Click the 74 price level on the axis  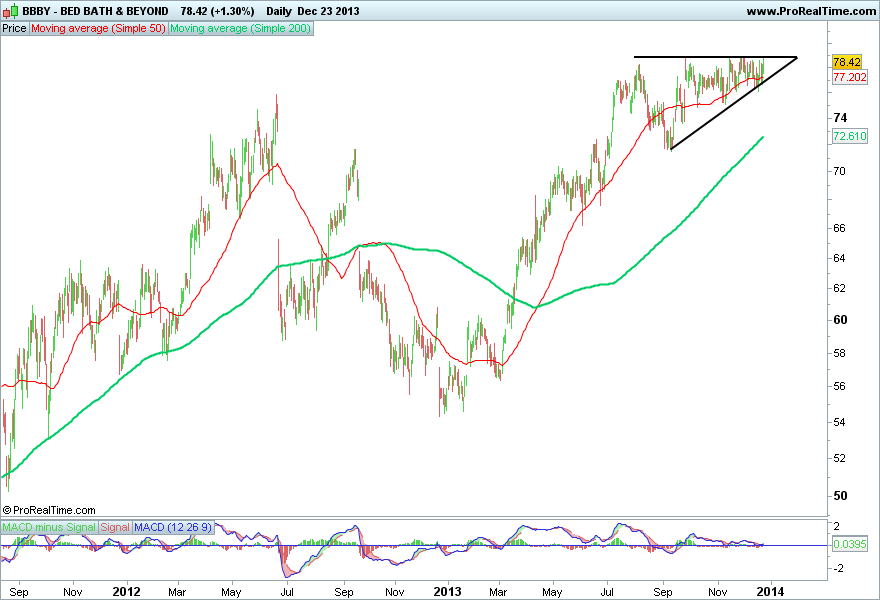[840, 118]
